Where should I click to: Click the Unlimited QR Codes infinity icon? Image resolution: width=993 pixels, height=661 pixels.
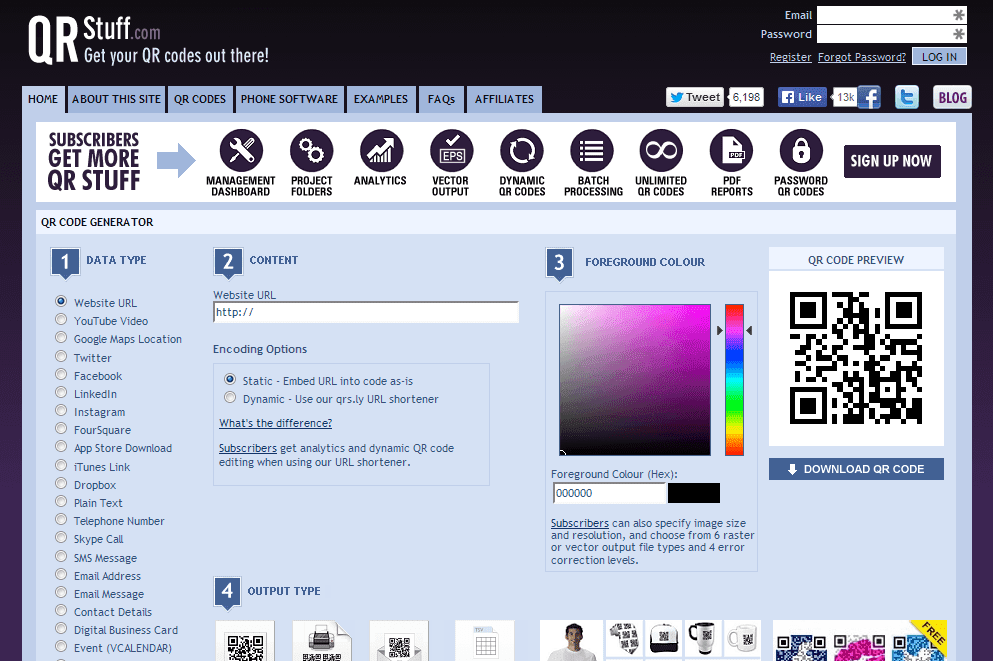point(661,151)
